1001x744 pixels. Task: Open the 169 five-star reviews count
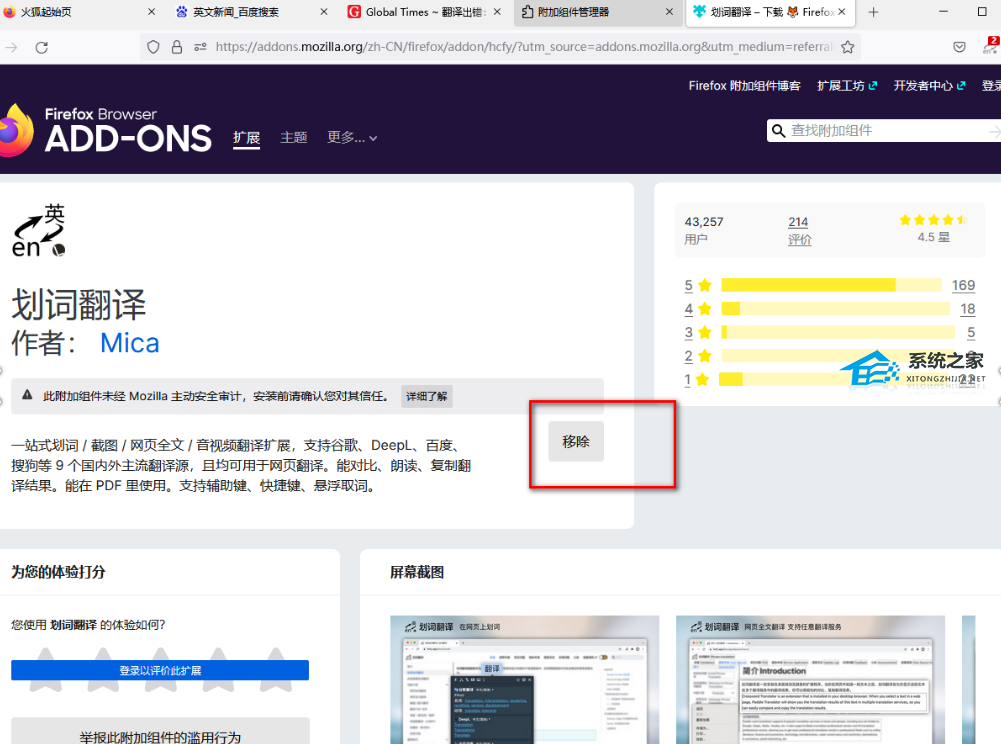pyautogui.click(x=963, y=285)
